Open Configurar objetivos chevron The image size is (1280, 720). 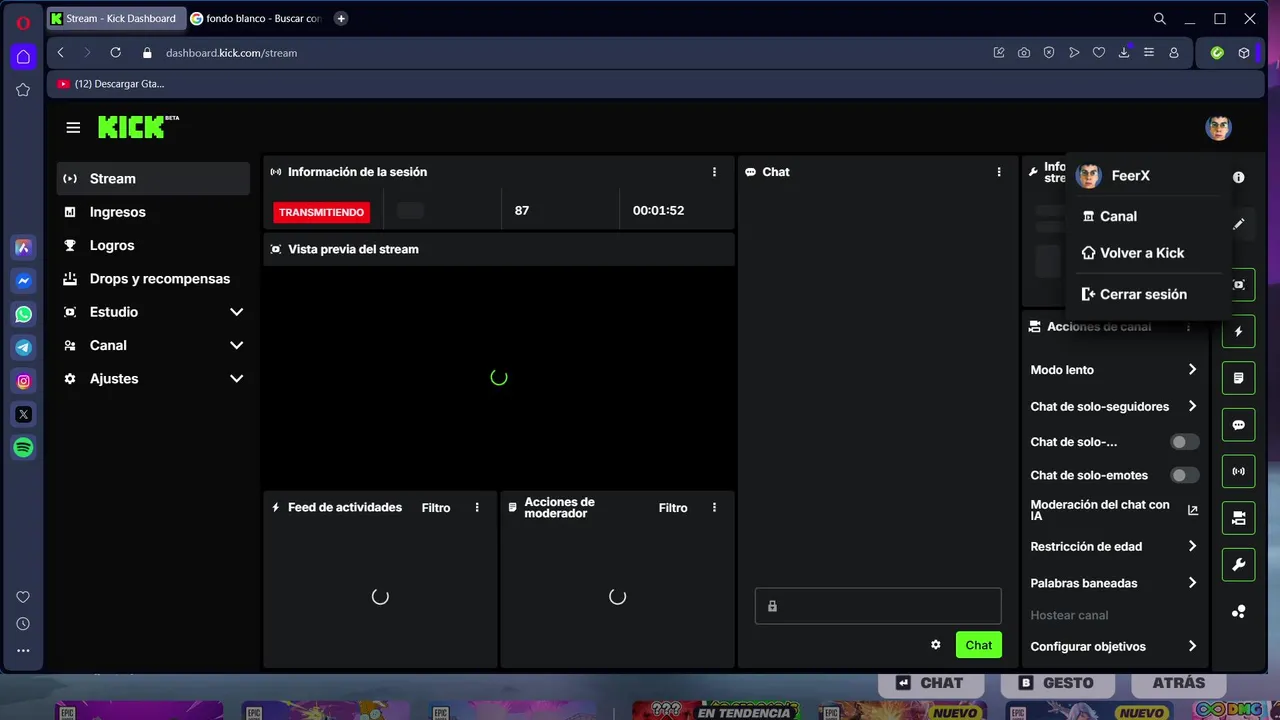click(1192, 646)
